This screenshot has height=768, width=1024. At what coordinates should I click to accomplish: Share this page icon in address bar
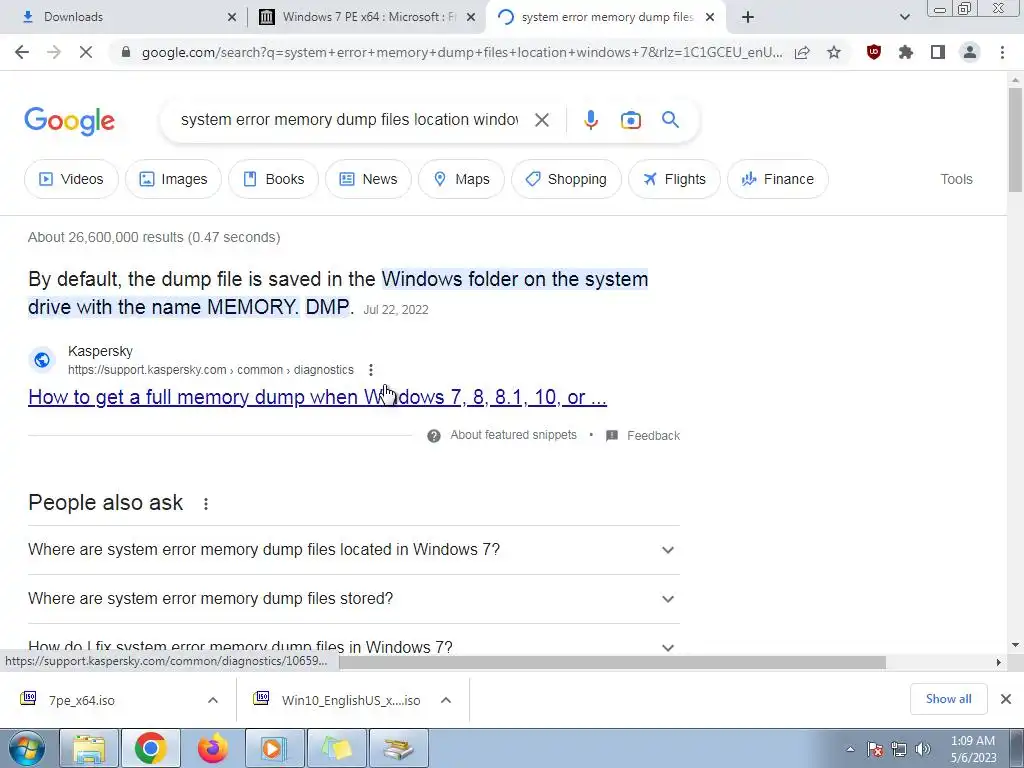click(802, 52)
